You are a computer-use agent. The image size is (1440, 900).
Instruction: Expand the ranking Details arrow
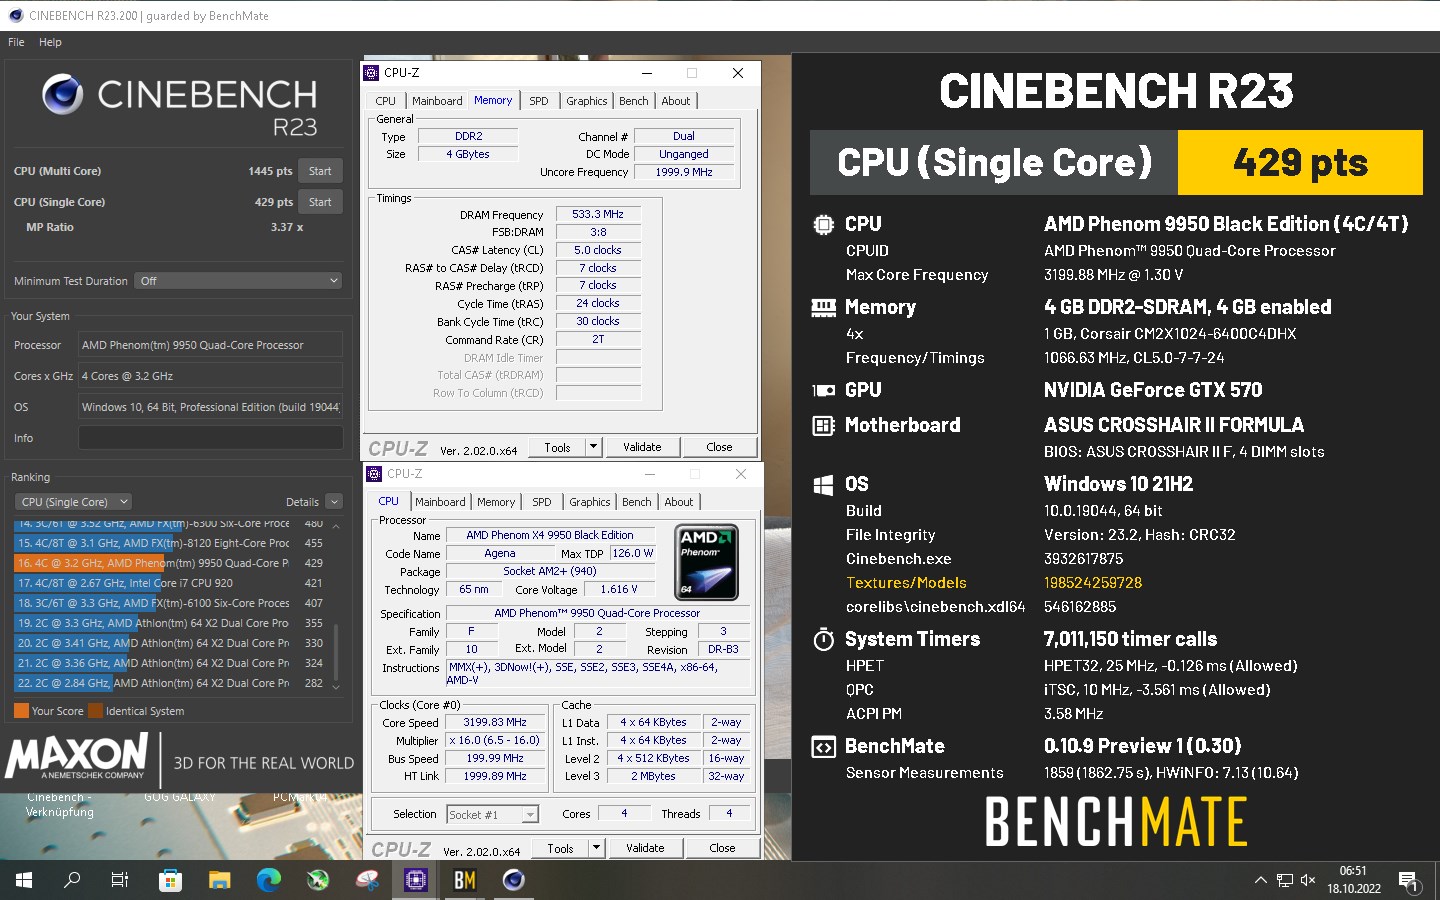click(334, 502)
